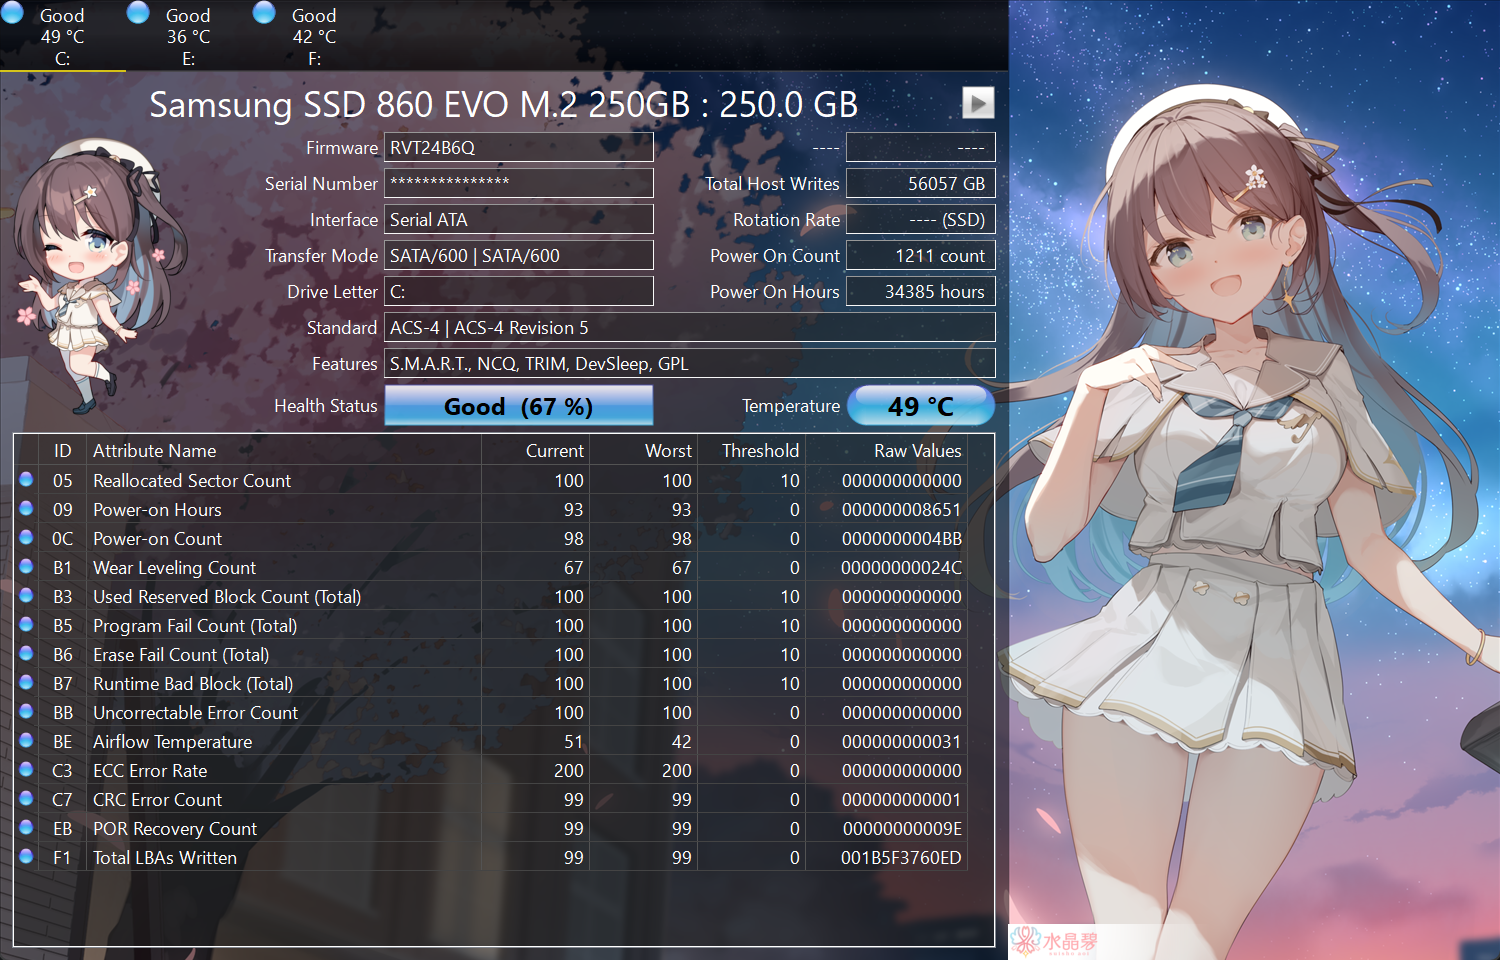Switch to the E: drive tab
Screen dimensions: 1500x960
tap(188, 36)
